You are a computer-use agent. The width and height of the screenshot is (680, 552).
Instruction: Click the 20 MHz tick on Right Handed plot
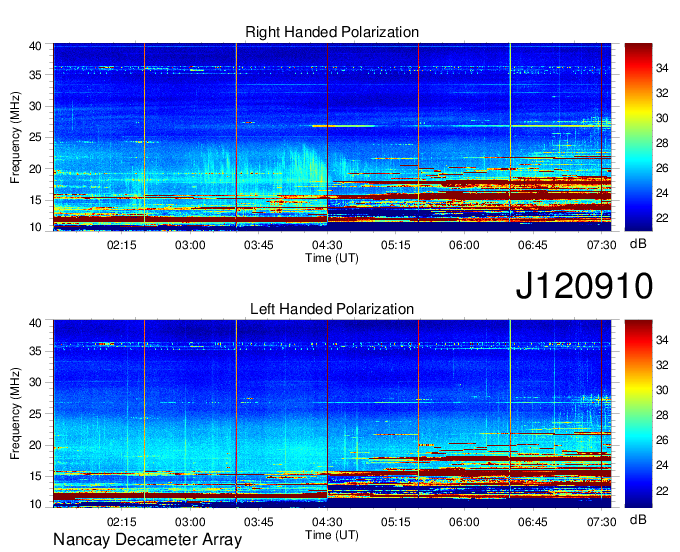pos(35,169)
